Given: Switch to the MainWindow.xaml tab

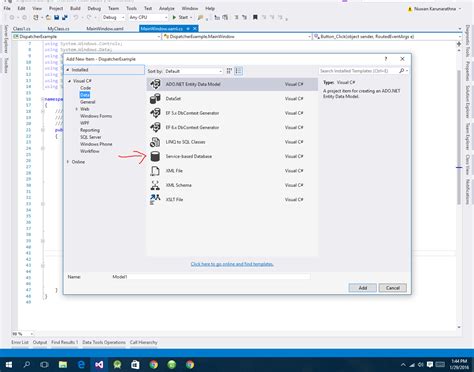Looking at the screenshot, I should point(105,29).
